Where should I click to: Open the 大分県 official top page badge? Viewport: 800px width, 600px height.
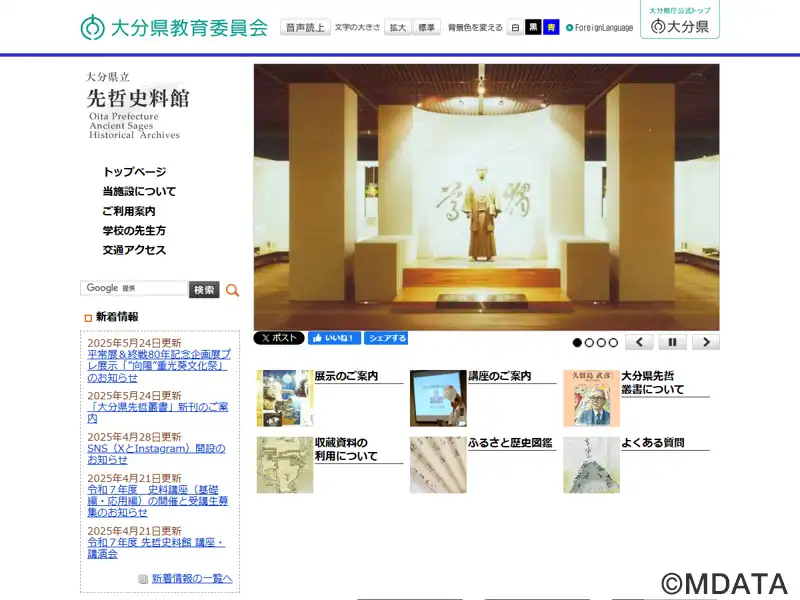(680, 19)
